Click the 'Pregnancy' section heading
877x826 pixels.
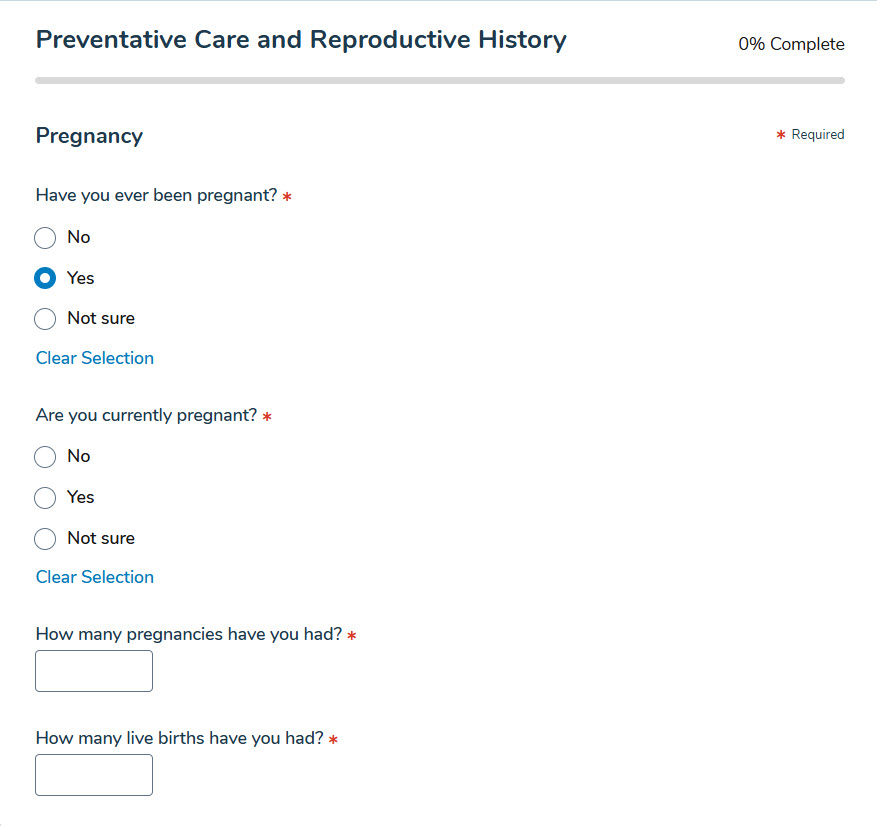[x=89, y=136]
